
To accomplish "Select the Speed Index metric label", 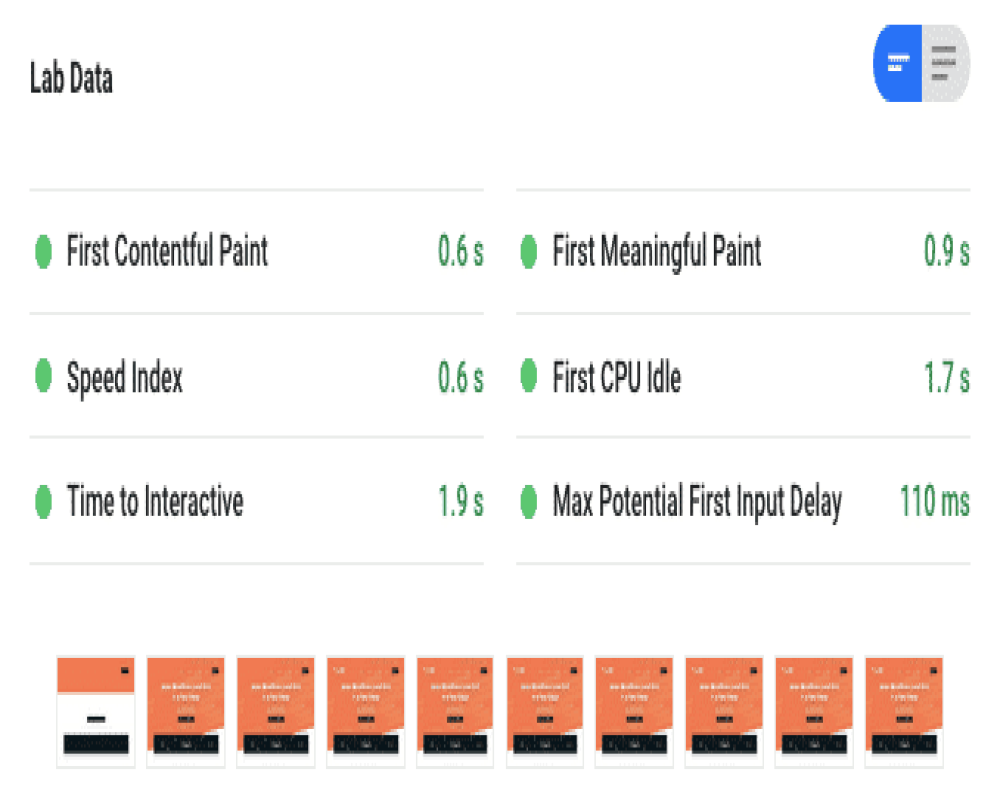I will point(125,378).
